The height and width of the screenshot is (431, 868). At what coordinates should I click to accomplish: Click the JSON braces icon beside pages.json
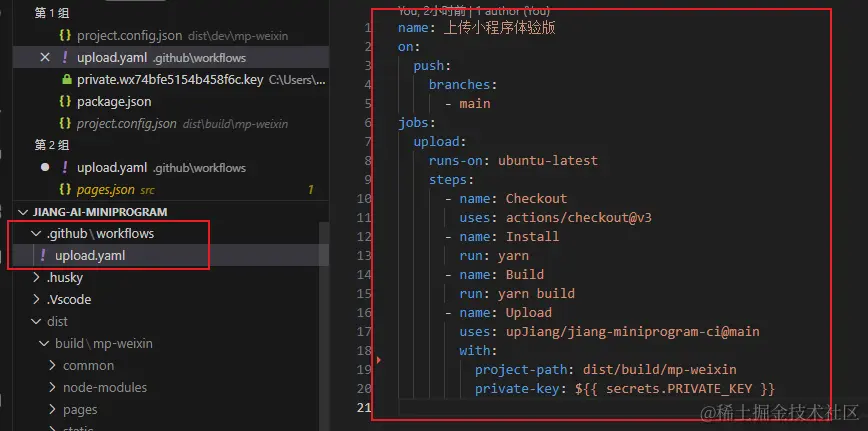(x=65, y=190)
